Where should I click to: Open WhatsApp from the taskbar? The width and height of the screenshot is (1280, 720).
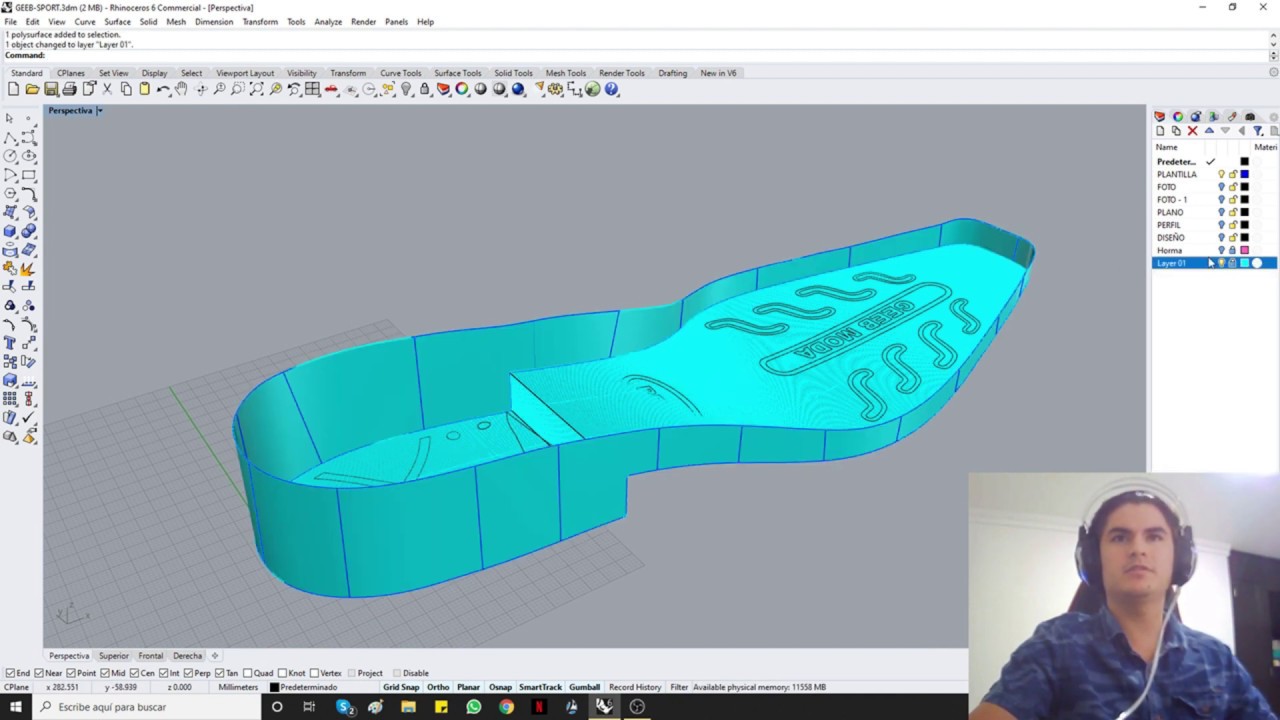473,707
